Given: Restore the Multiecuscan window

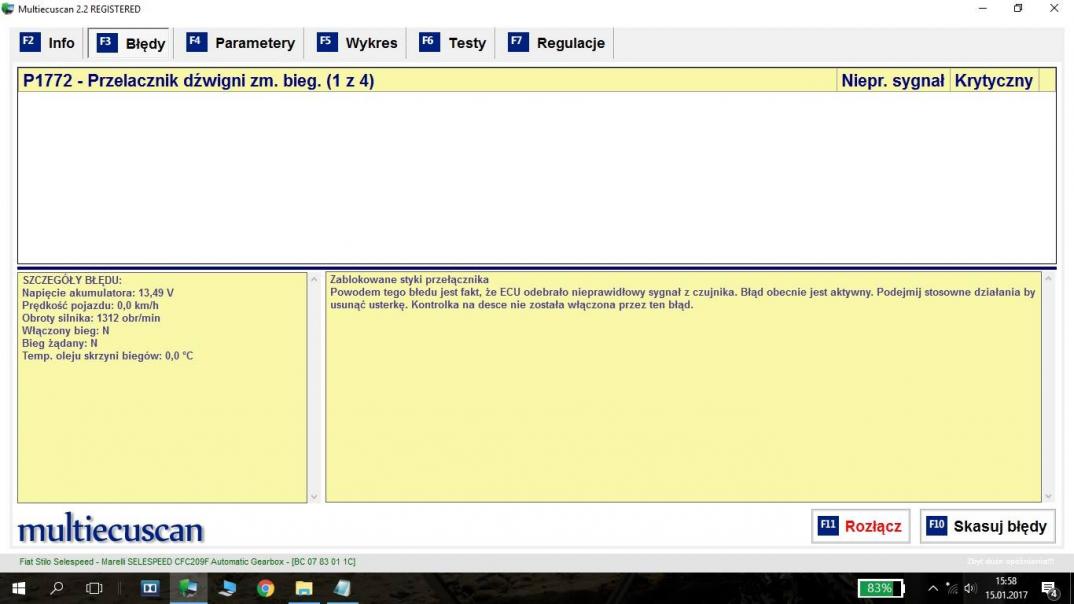Looking at the screenshot, I should click(x=1018, y=9).
